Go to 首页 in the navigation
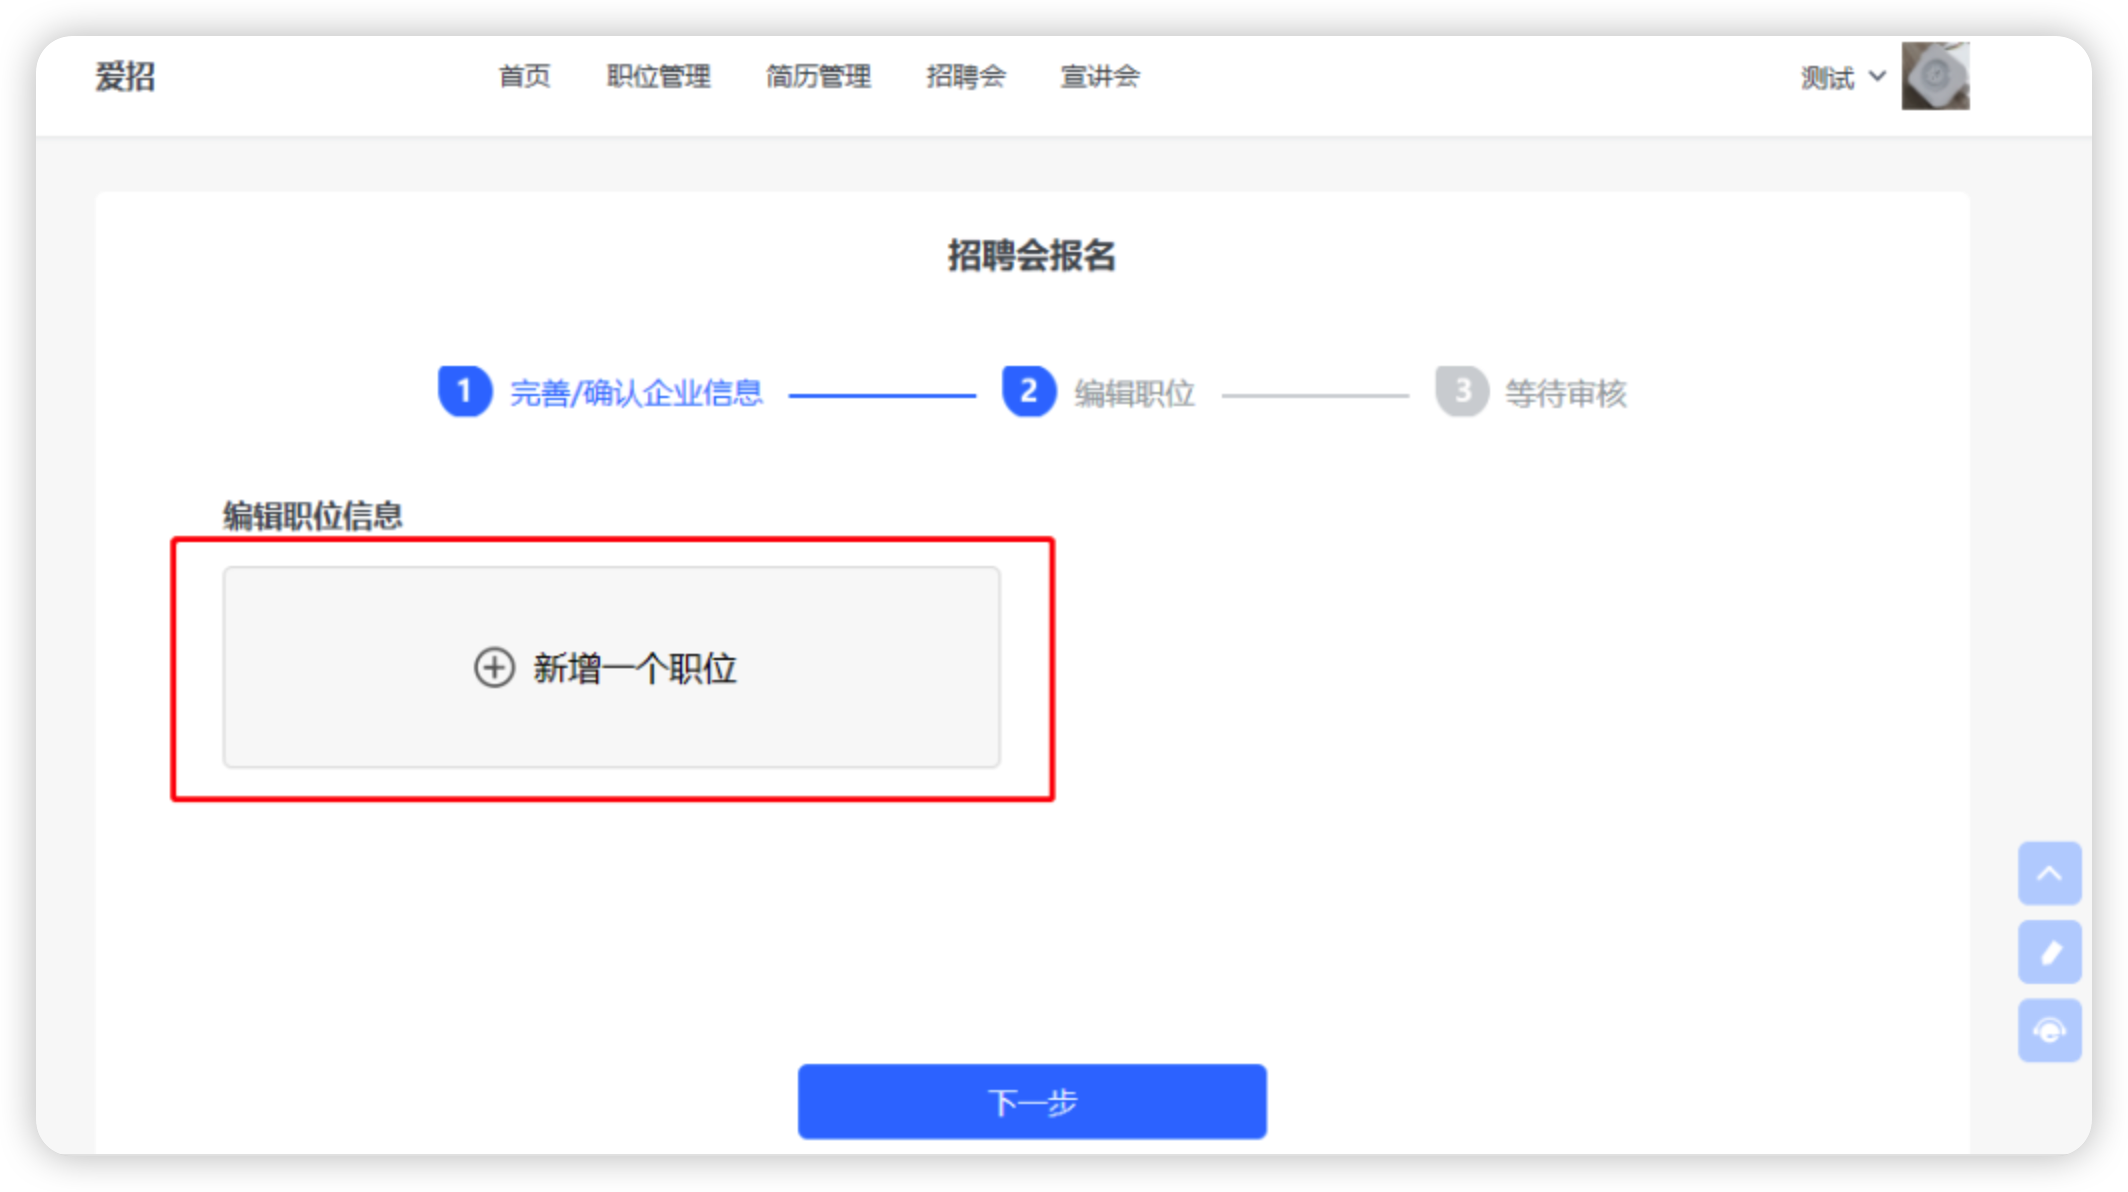 tap(524, 76)
